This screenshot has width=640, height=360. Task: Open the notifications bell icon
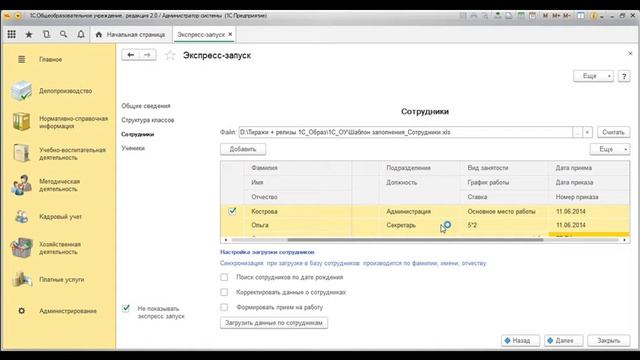tap(81, 35)
